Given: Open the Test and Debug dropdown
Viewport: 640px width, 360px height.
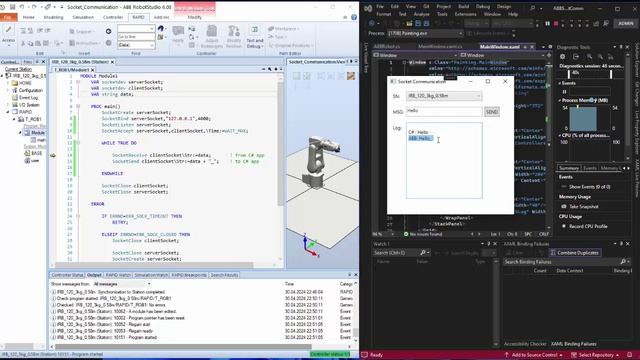Looking at the screenshot, I should click(255, 38).
